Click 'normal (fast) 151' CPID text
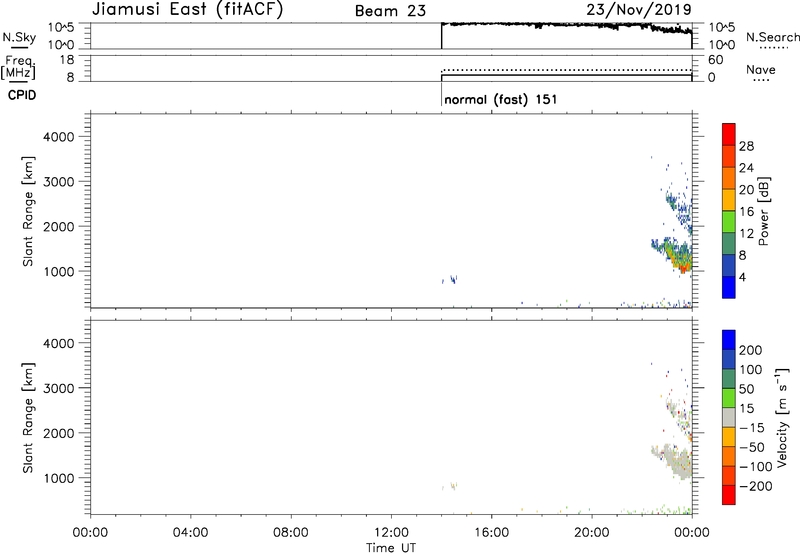 [501, 99]
